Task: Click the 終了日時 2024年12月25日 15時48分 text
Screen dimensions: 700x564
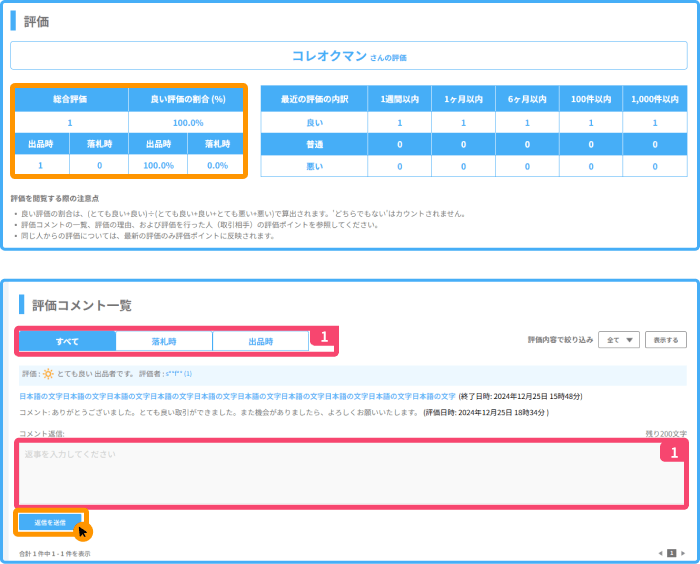Action: coord(521,396)
